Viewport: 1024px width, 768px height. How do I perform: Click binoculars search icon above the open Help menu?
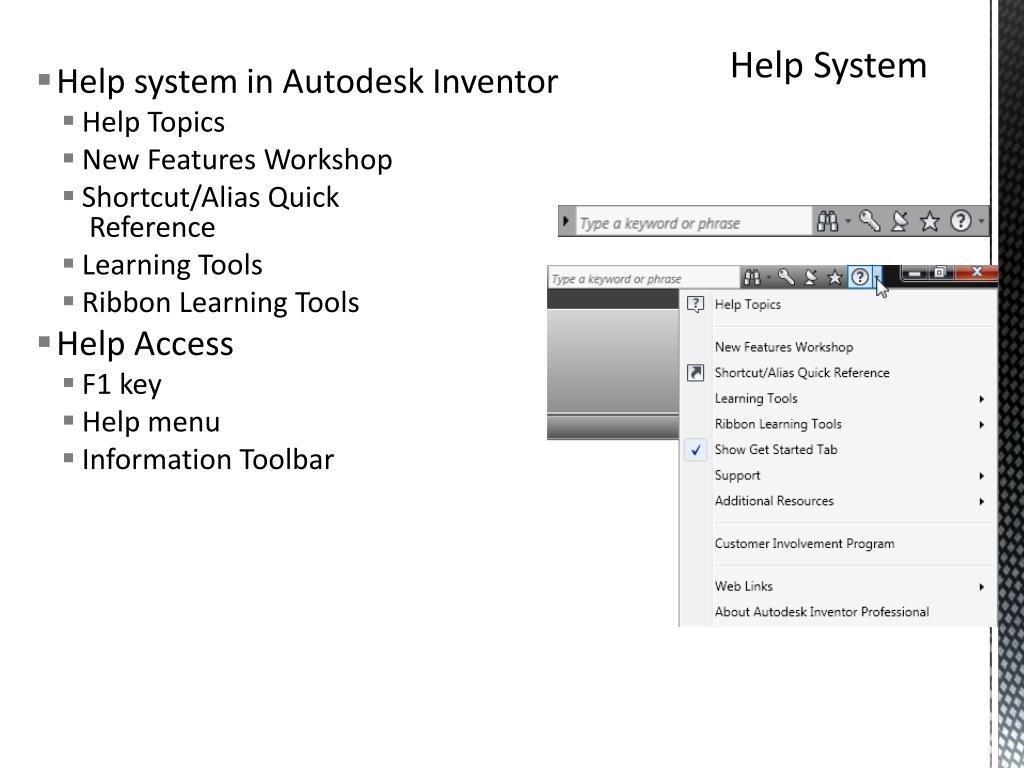[752, 278]
